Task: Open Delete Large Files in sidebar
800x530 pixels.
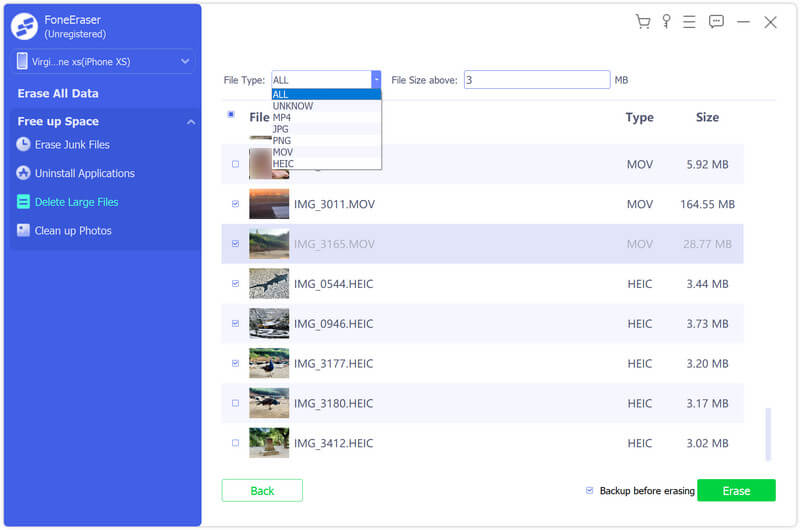Action: point(76,202)
